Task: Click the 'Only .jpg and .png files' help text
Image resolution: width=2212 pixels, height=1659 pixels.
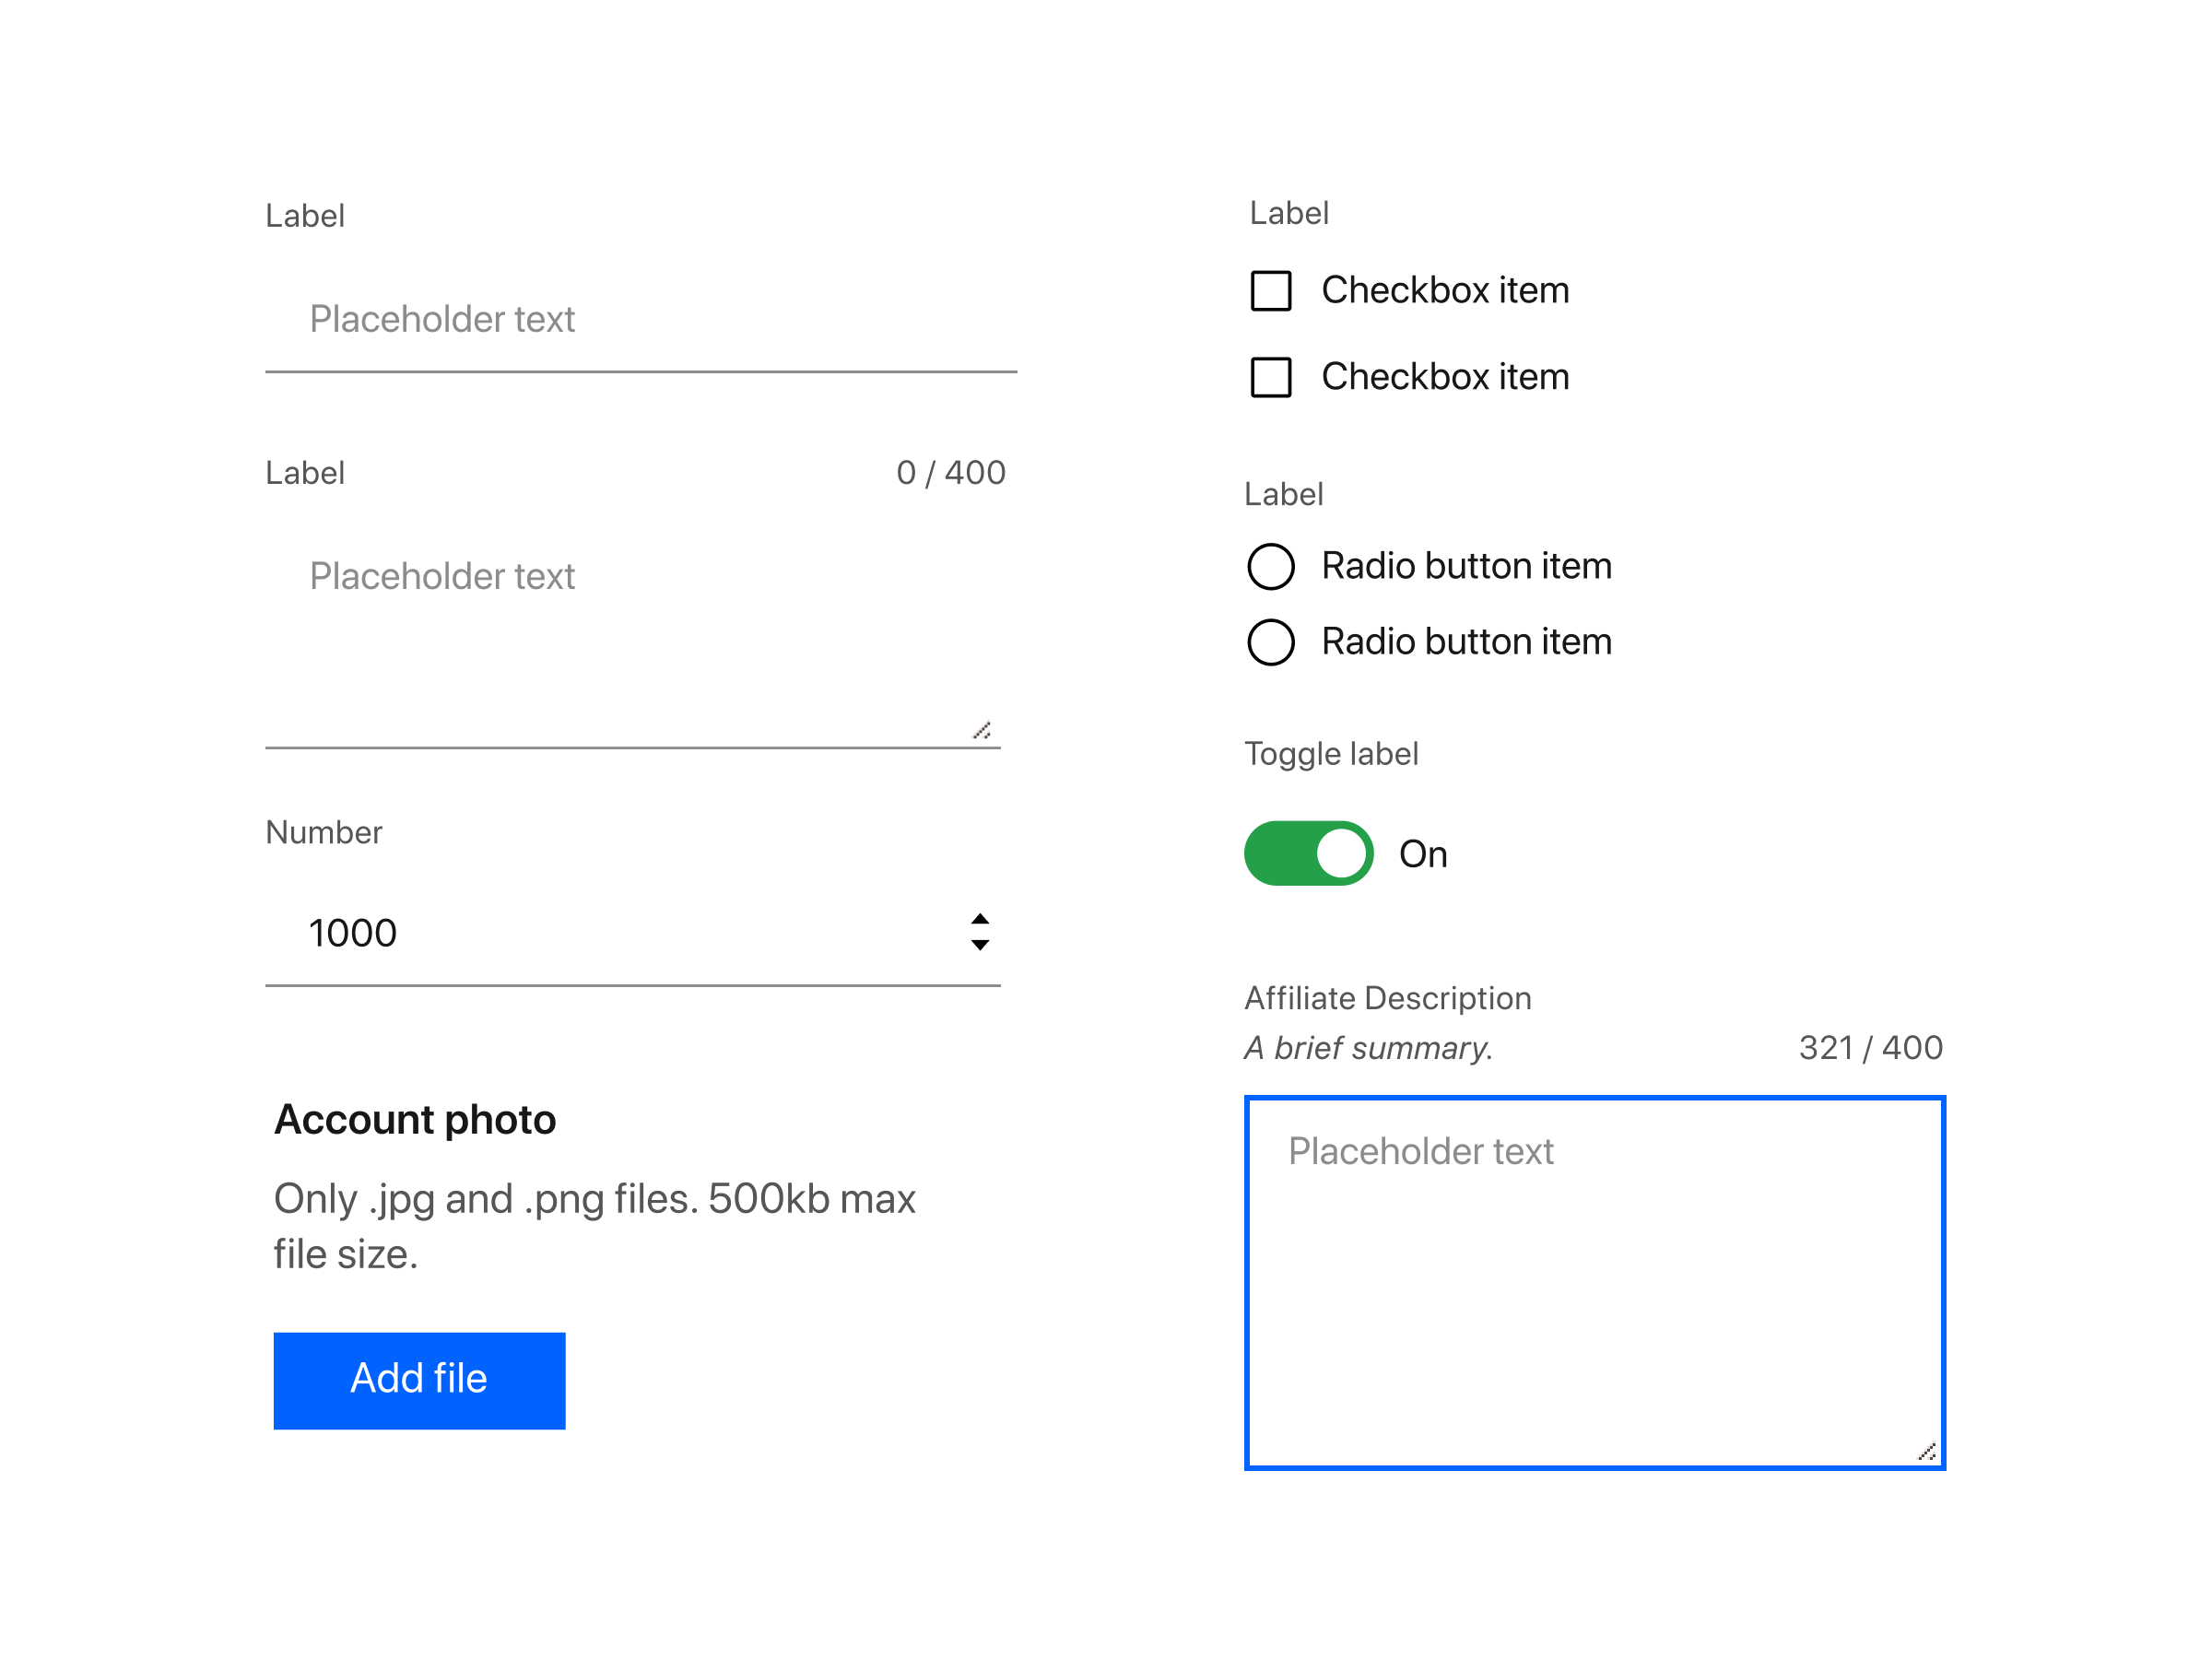Action: (x=594, y=1226)
